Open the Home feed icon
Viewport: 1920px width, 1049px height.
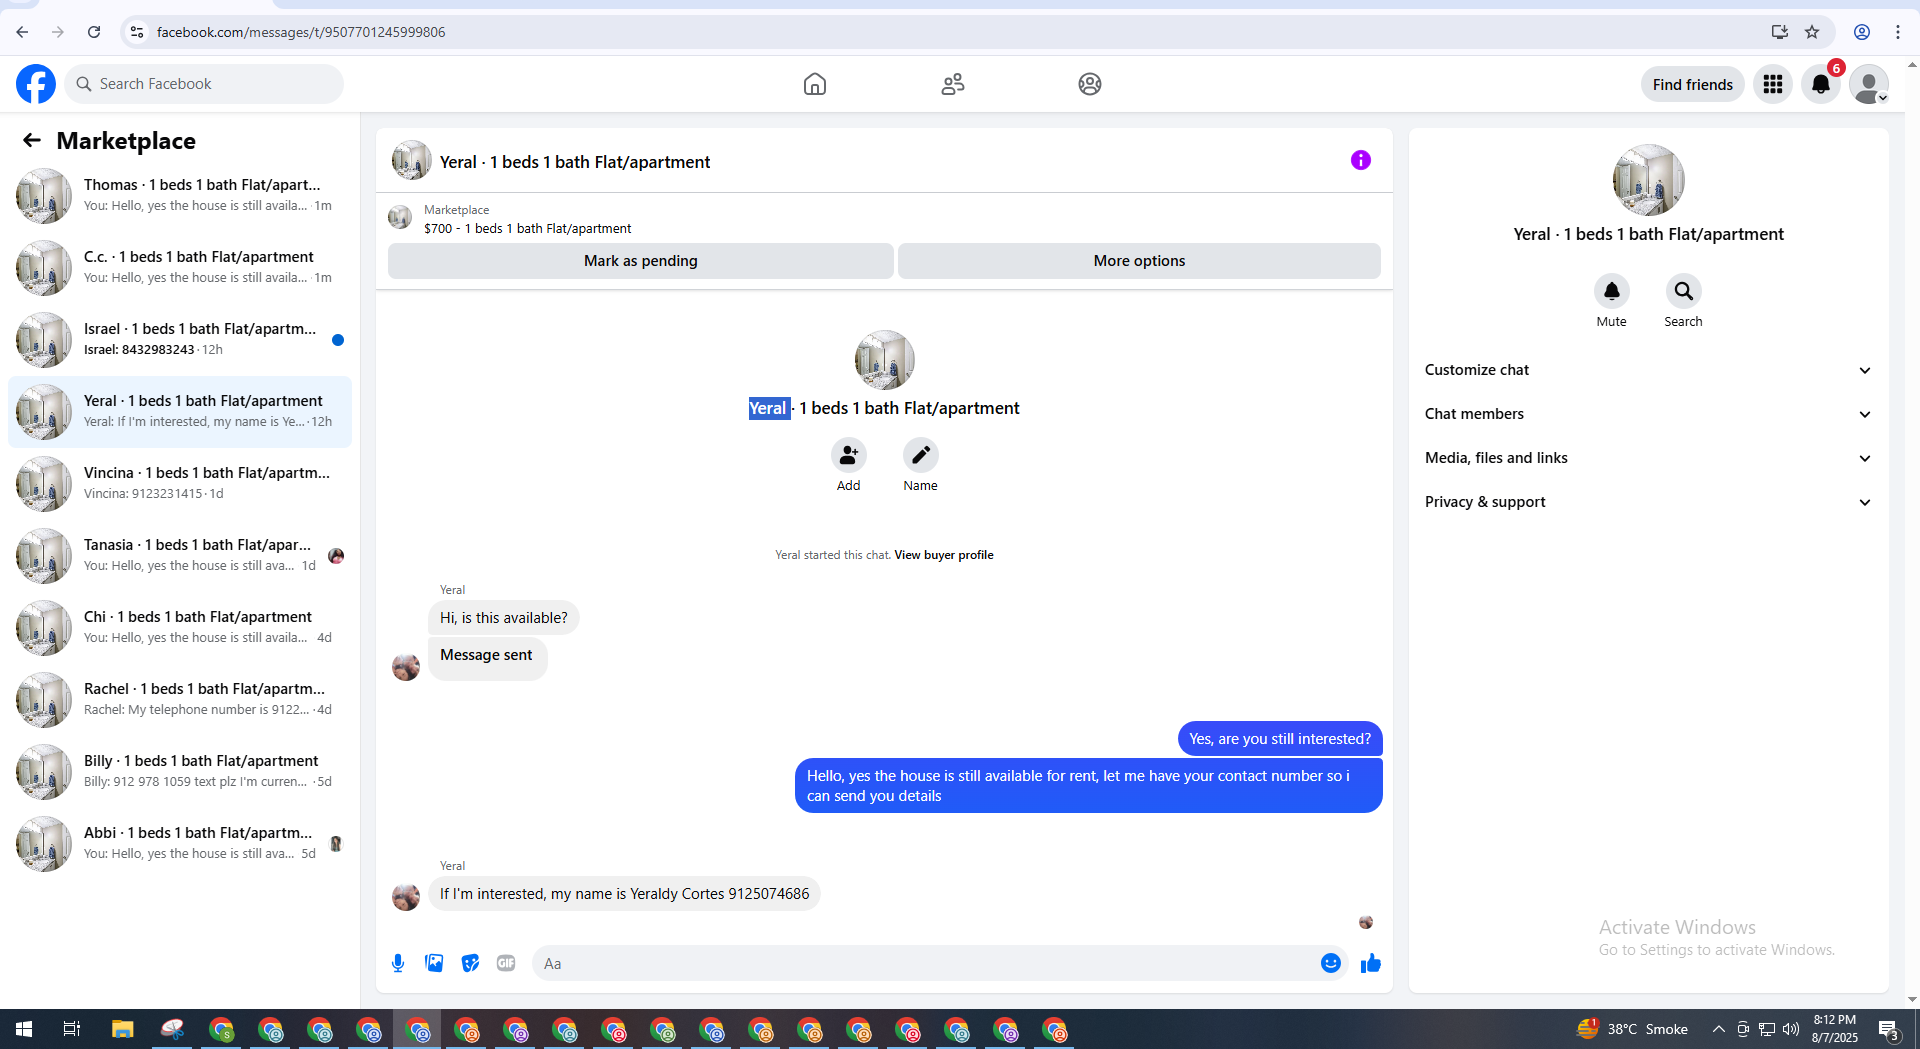815,84
